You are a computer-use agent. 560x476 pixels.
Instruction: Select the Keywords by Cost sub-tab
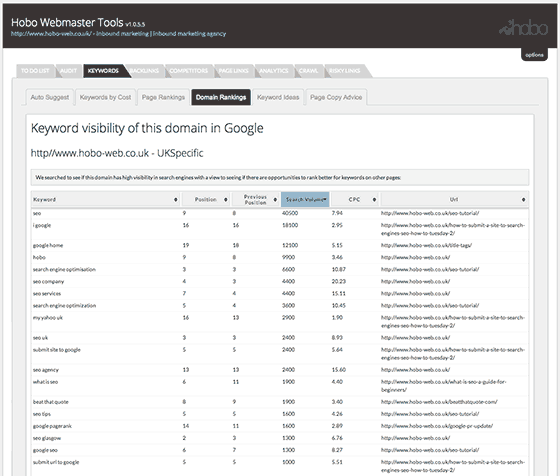[x=105, y=97]
